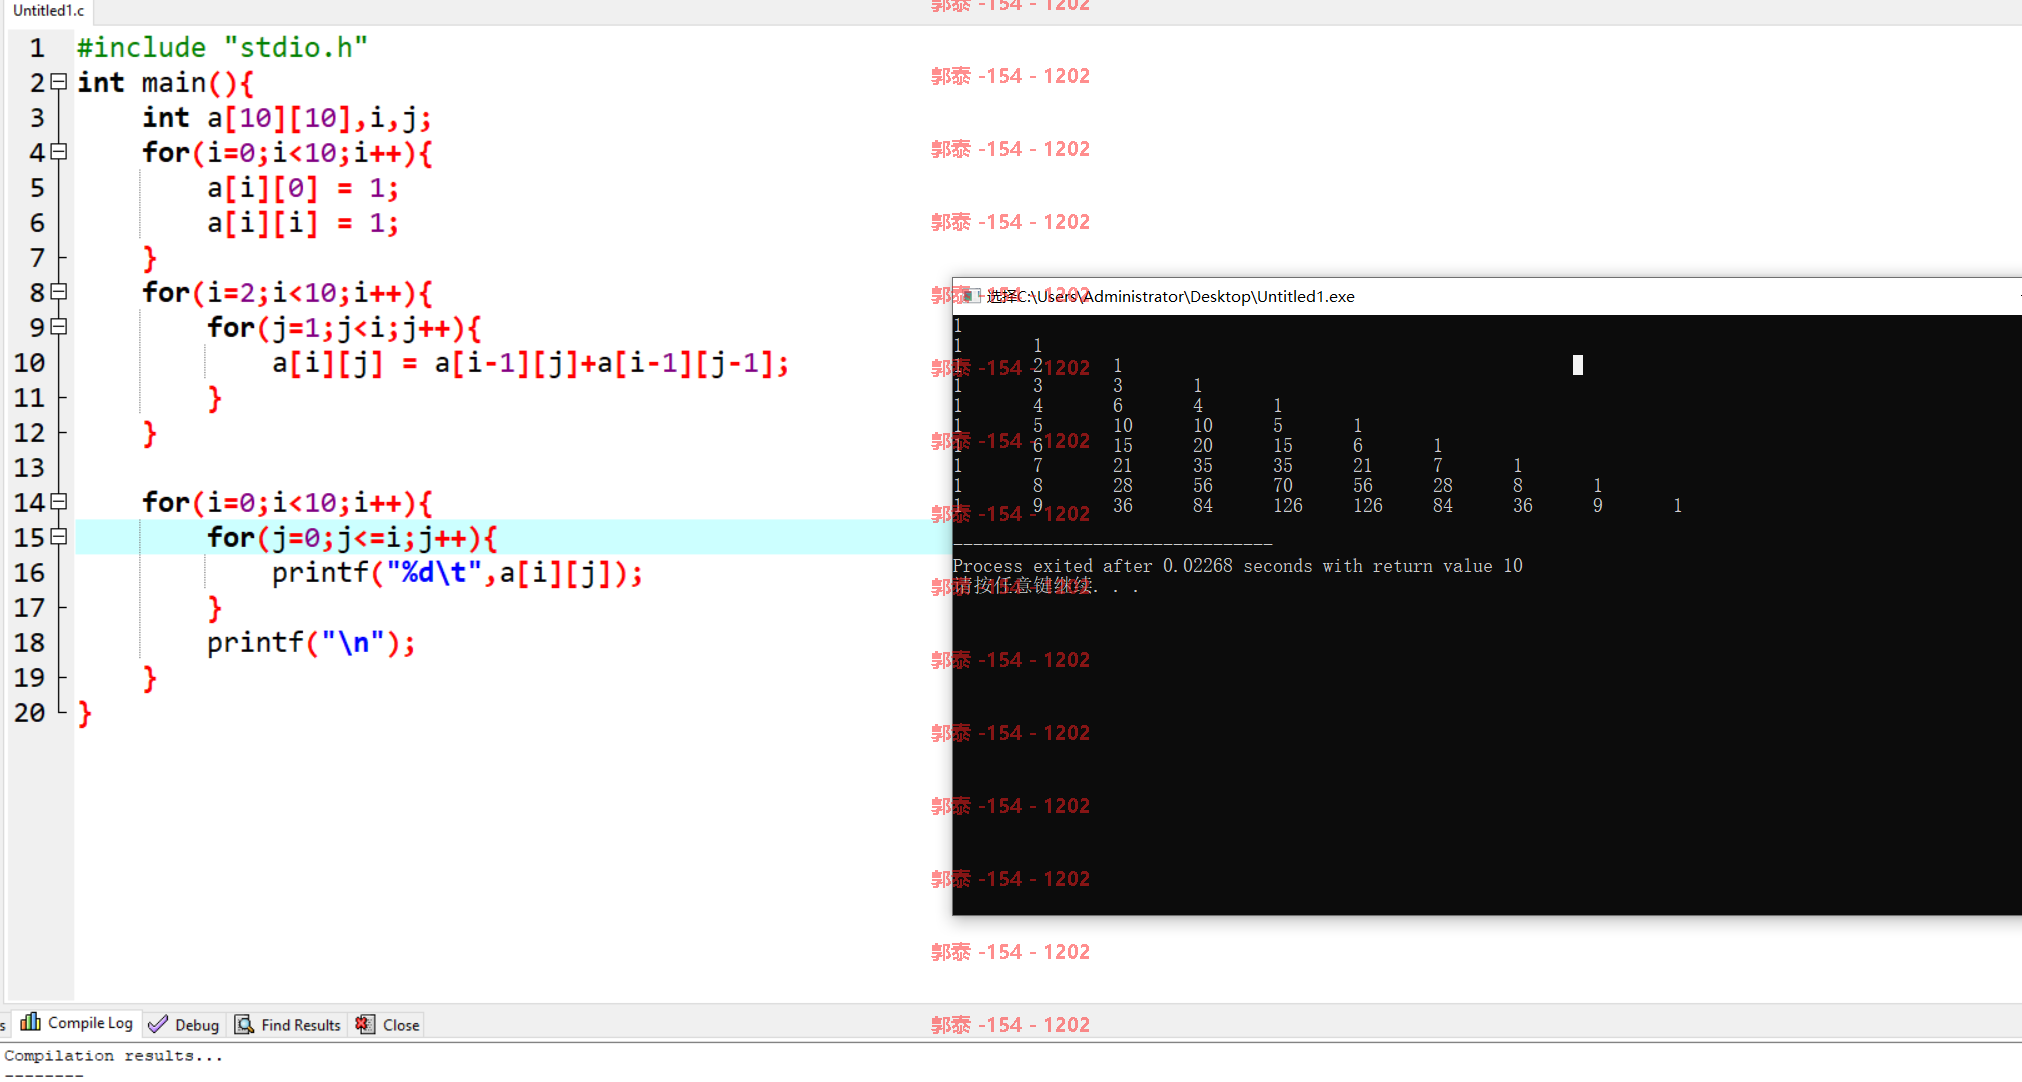Screen dimensions: 2022x1082
Task: Click the for(j=1;j<i;j++){ line
Action: [344, 327]
